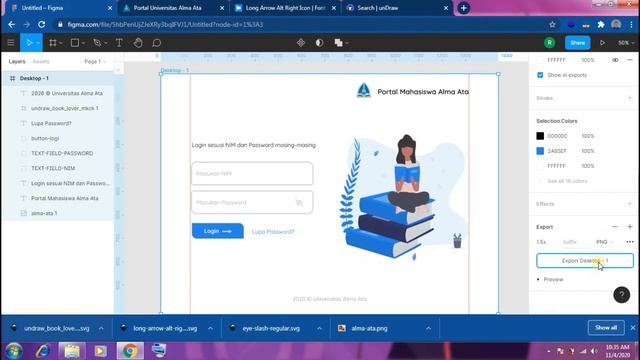Screen dimensions: 640x360
Task: Open long-arrow-alt-right svg downloaded file
Action: 165,328
